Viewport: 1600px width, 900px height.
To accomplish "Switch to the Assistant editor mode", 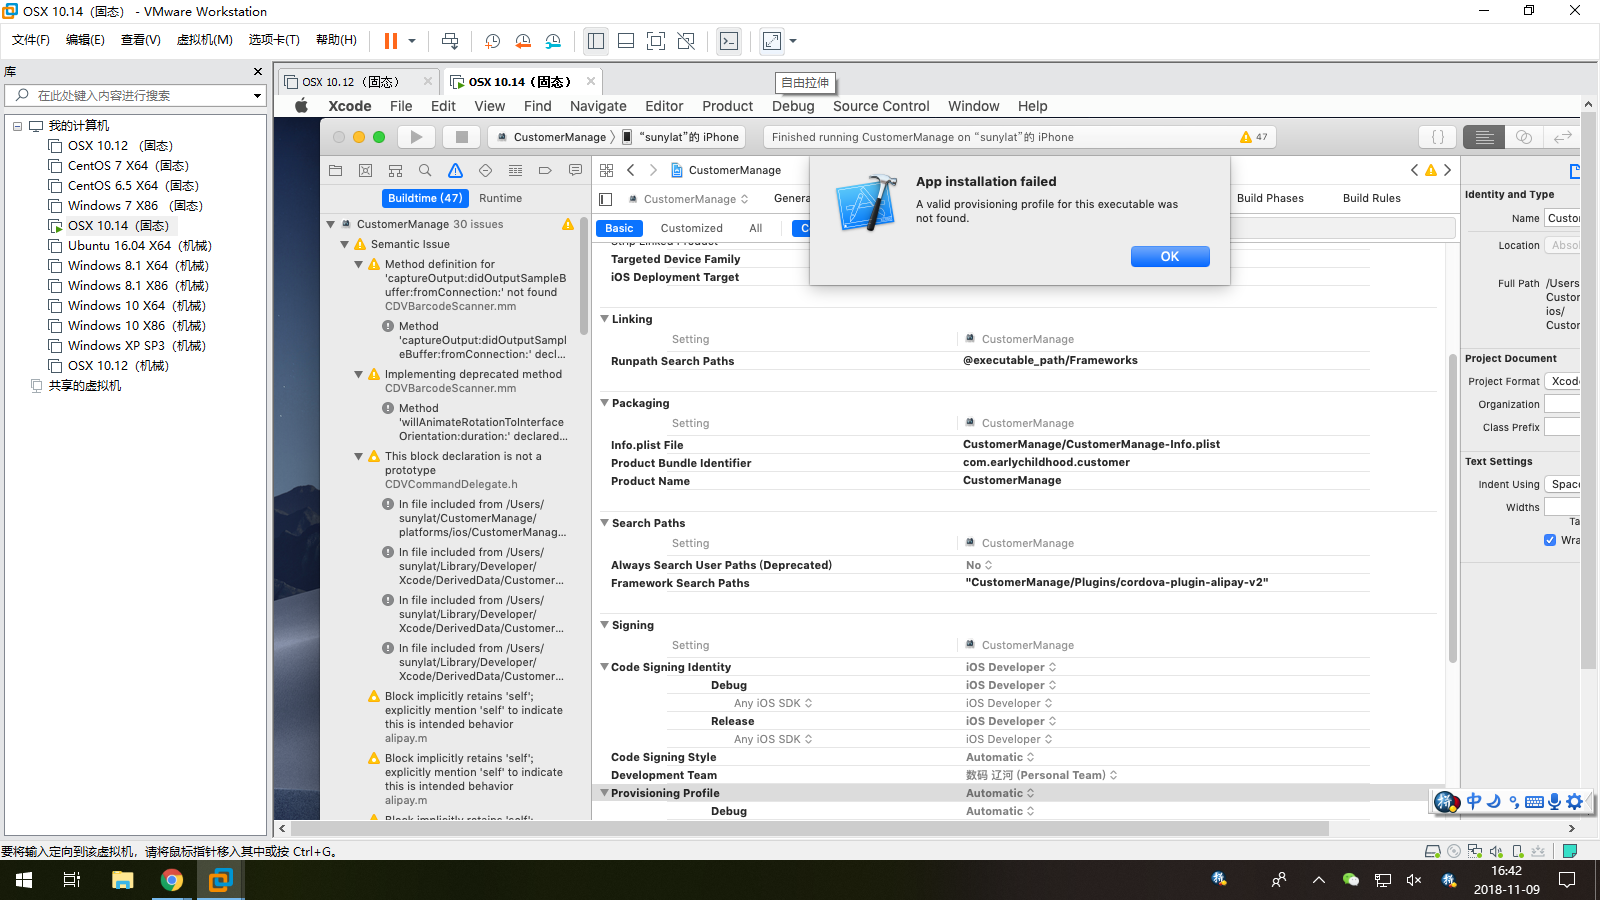I will point(1523,137).
